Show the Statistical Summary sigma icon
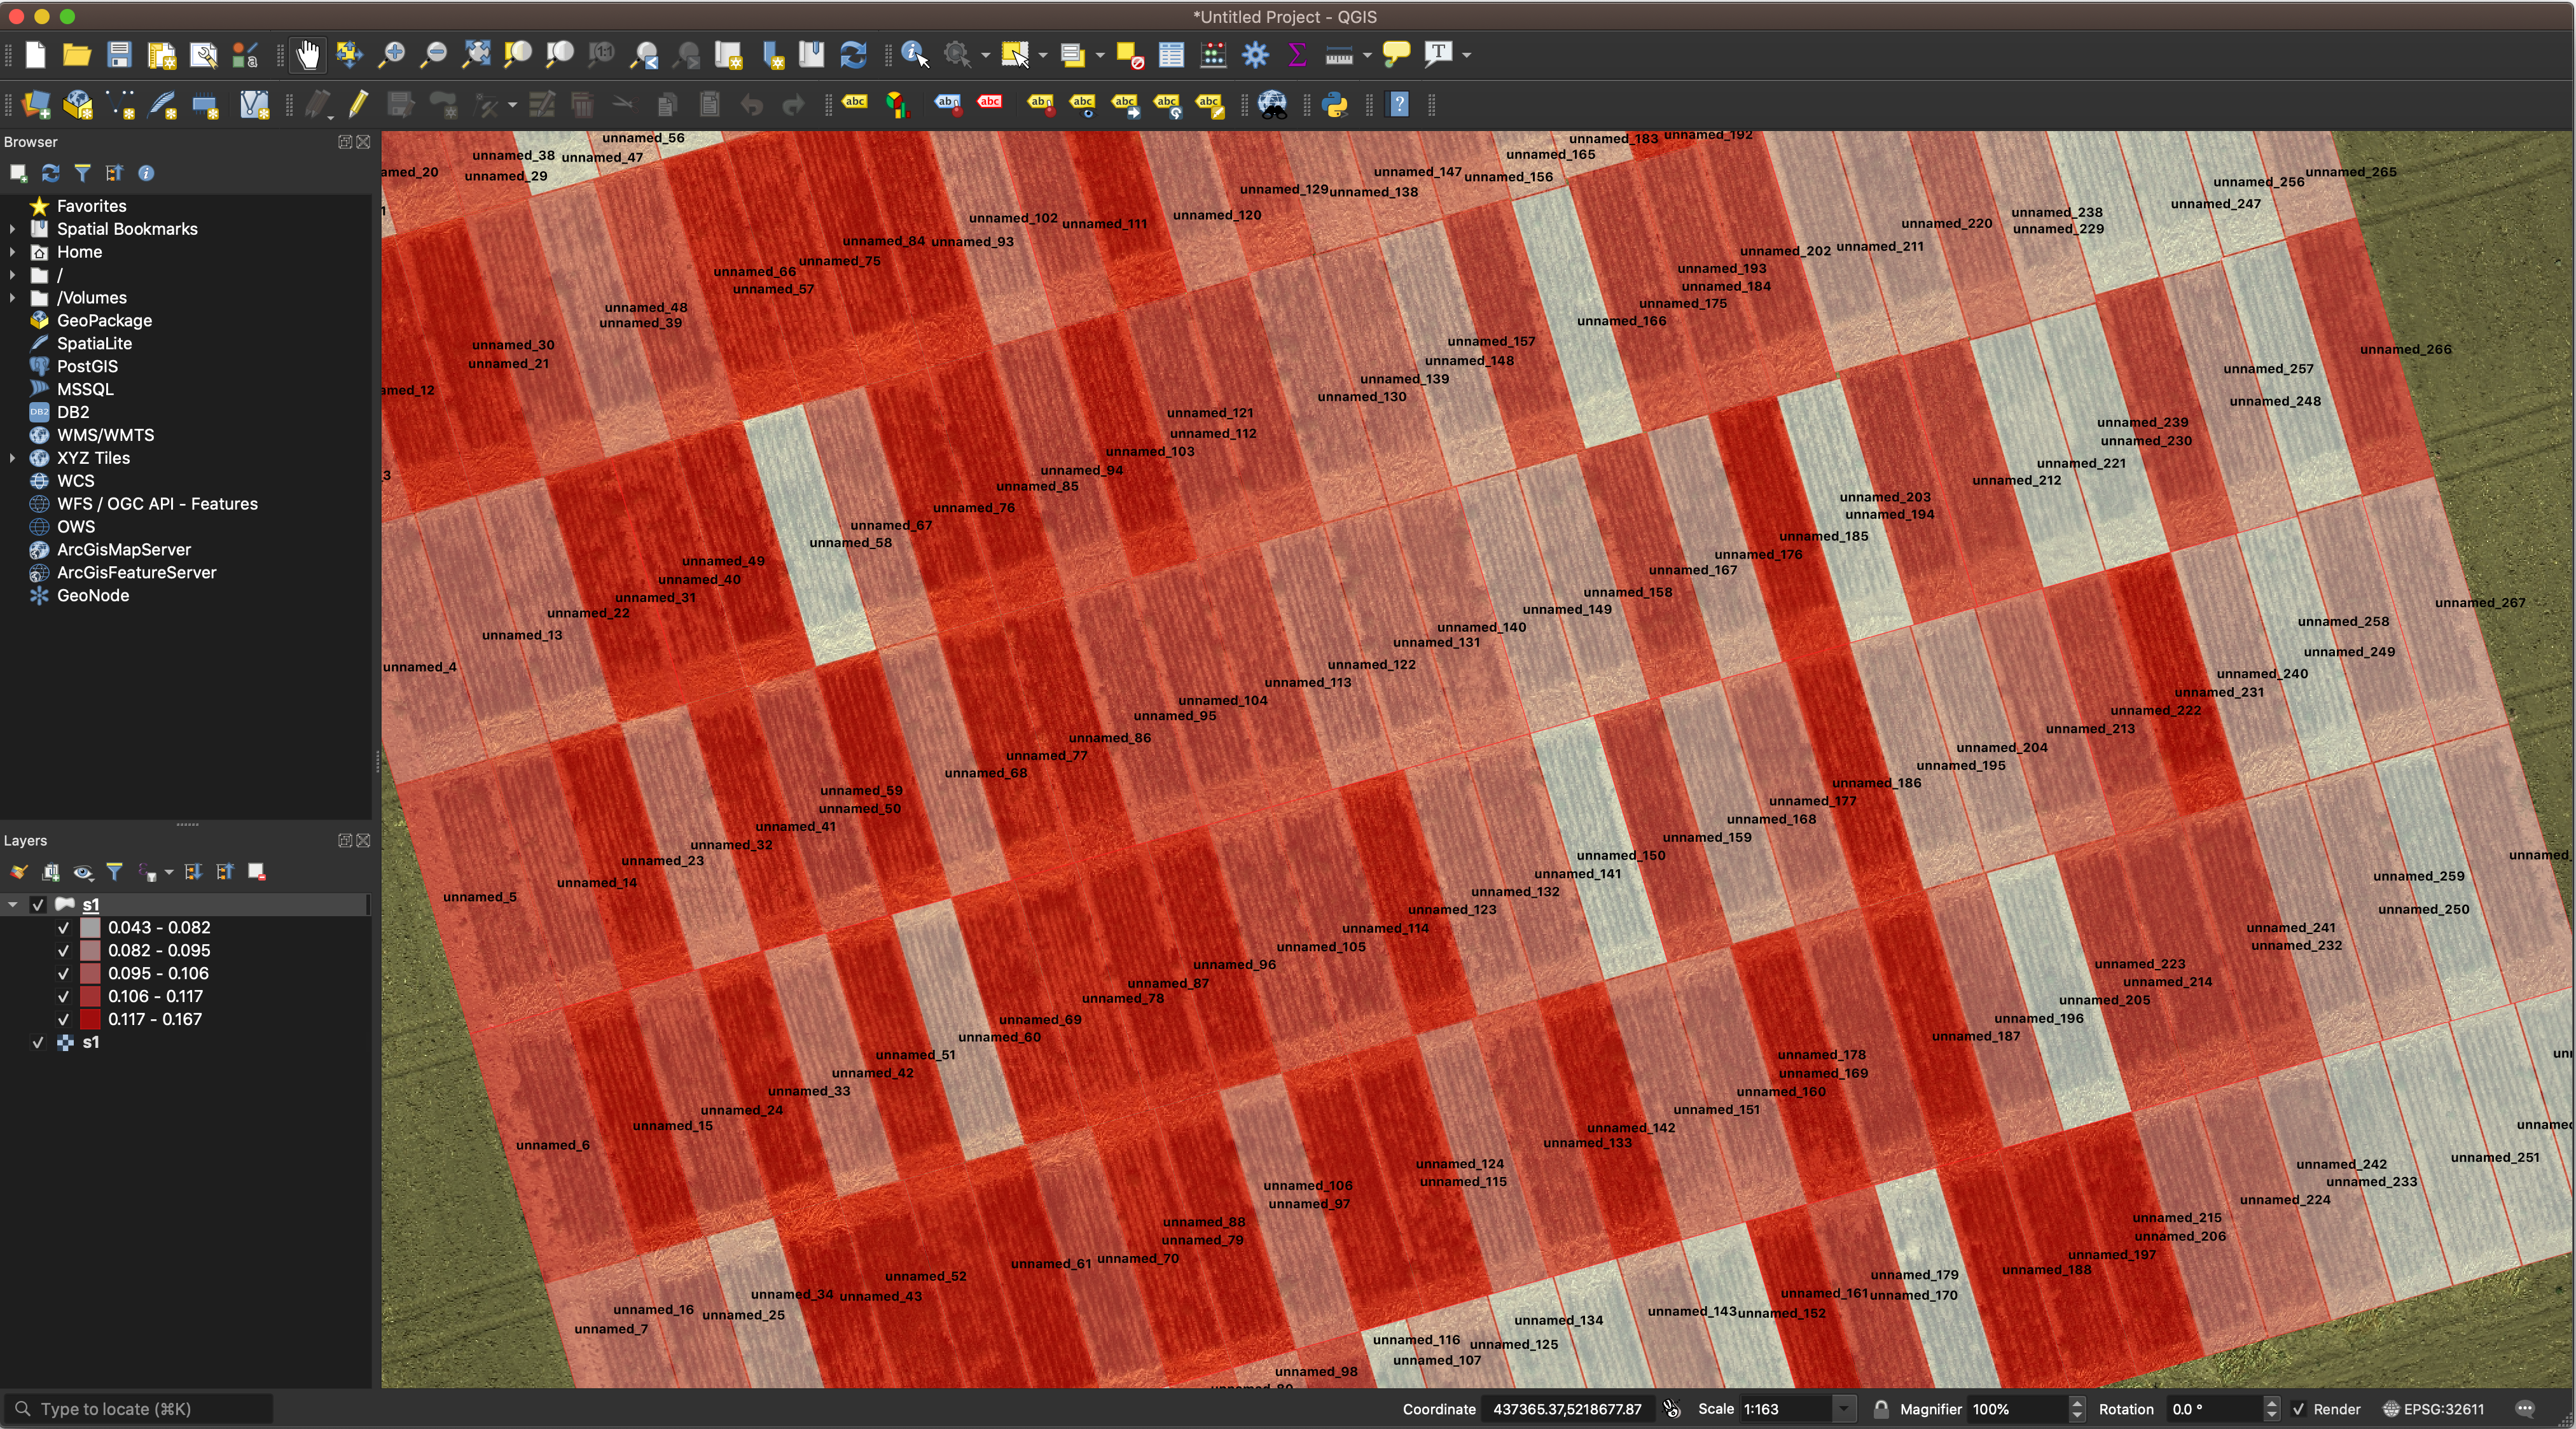The width and height of the screenshot is (2576, 1429). [x=1297, y=54]
